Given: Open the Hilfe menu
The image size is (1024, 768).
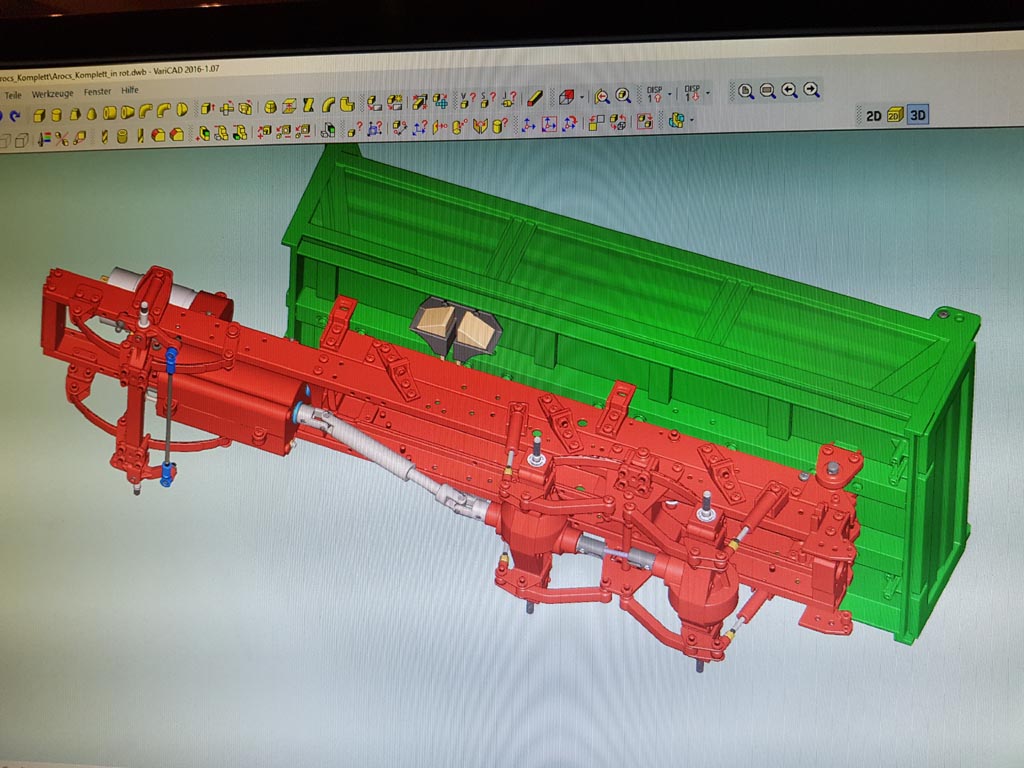Looking at the screenshot, I should [130, 91].
